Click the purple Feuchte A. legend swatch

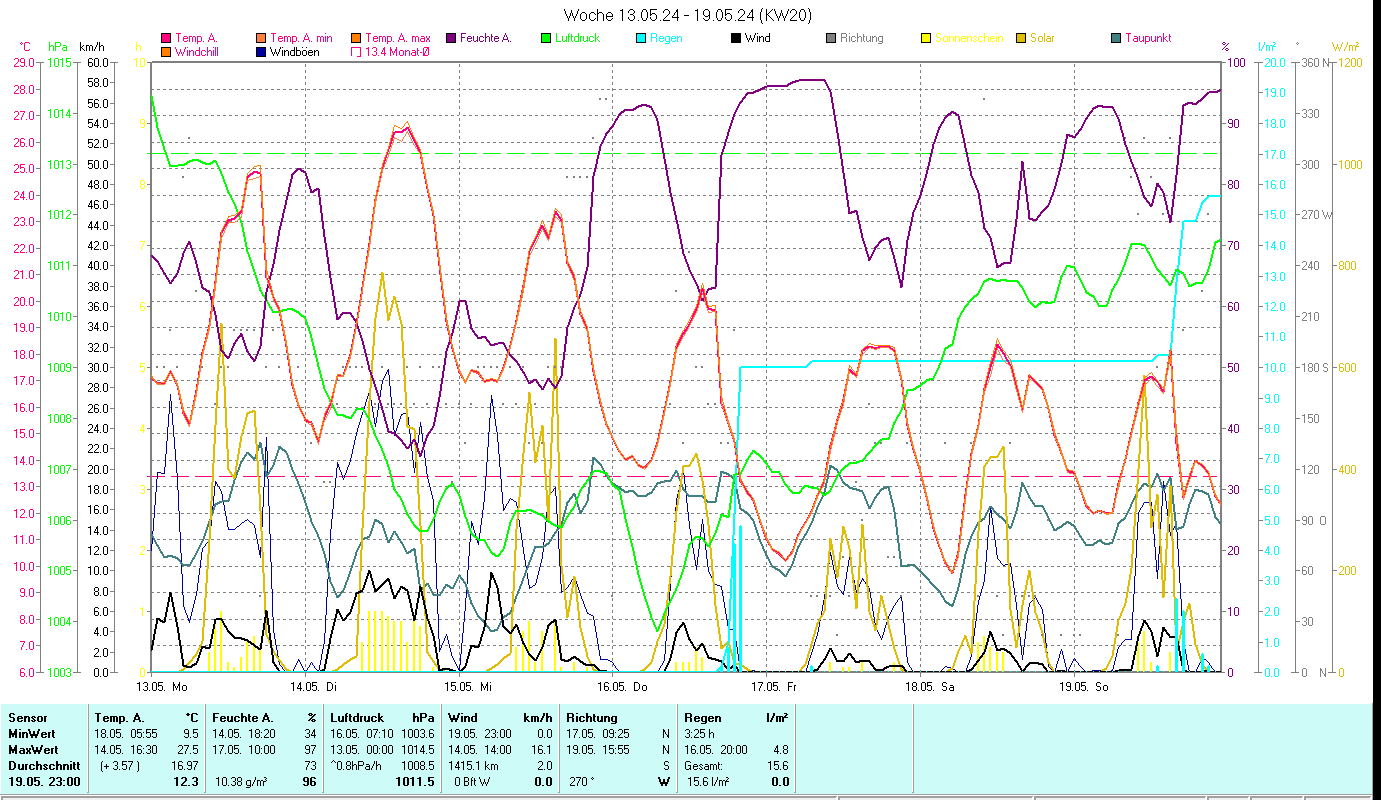[x=452, y=38]
